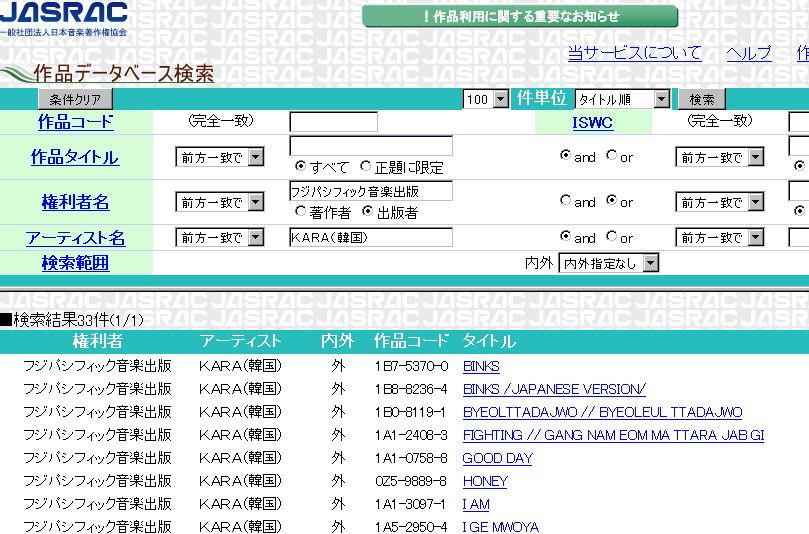The width and height of the screenshot is (809, 534).
Task: Select 'or' radio in 権利者名 row
Action: click(611, 200)
